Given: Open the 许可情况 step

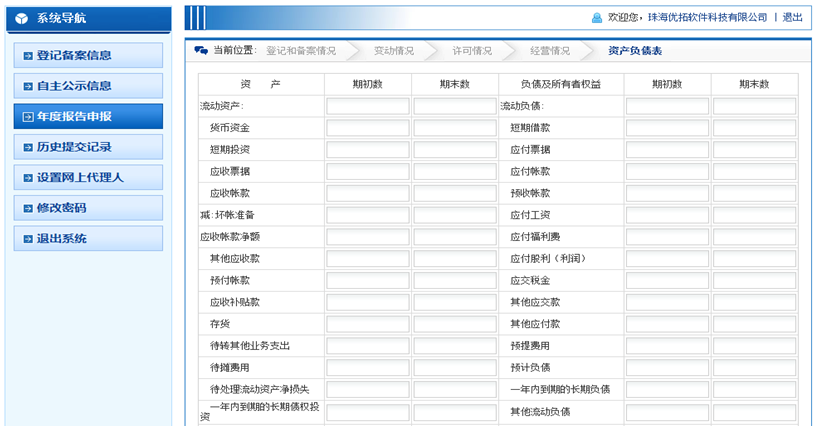Looking at the screenshot, I should pos(471,51).
